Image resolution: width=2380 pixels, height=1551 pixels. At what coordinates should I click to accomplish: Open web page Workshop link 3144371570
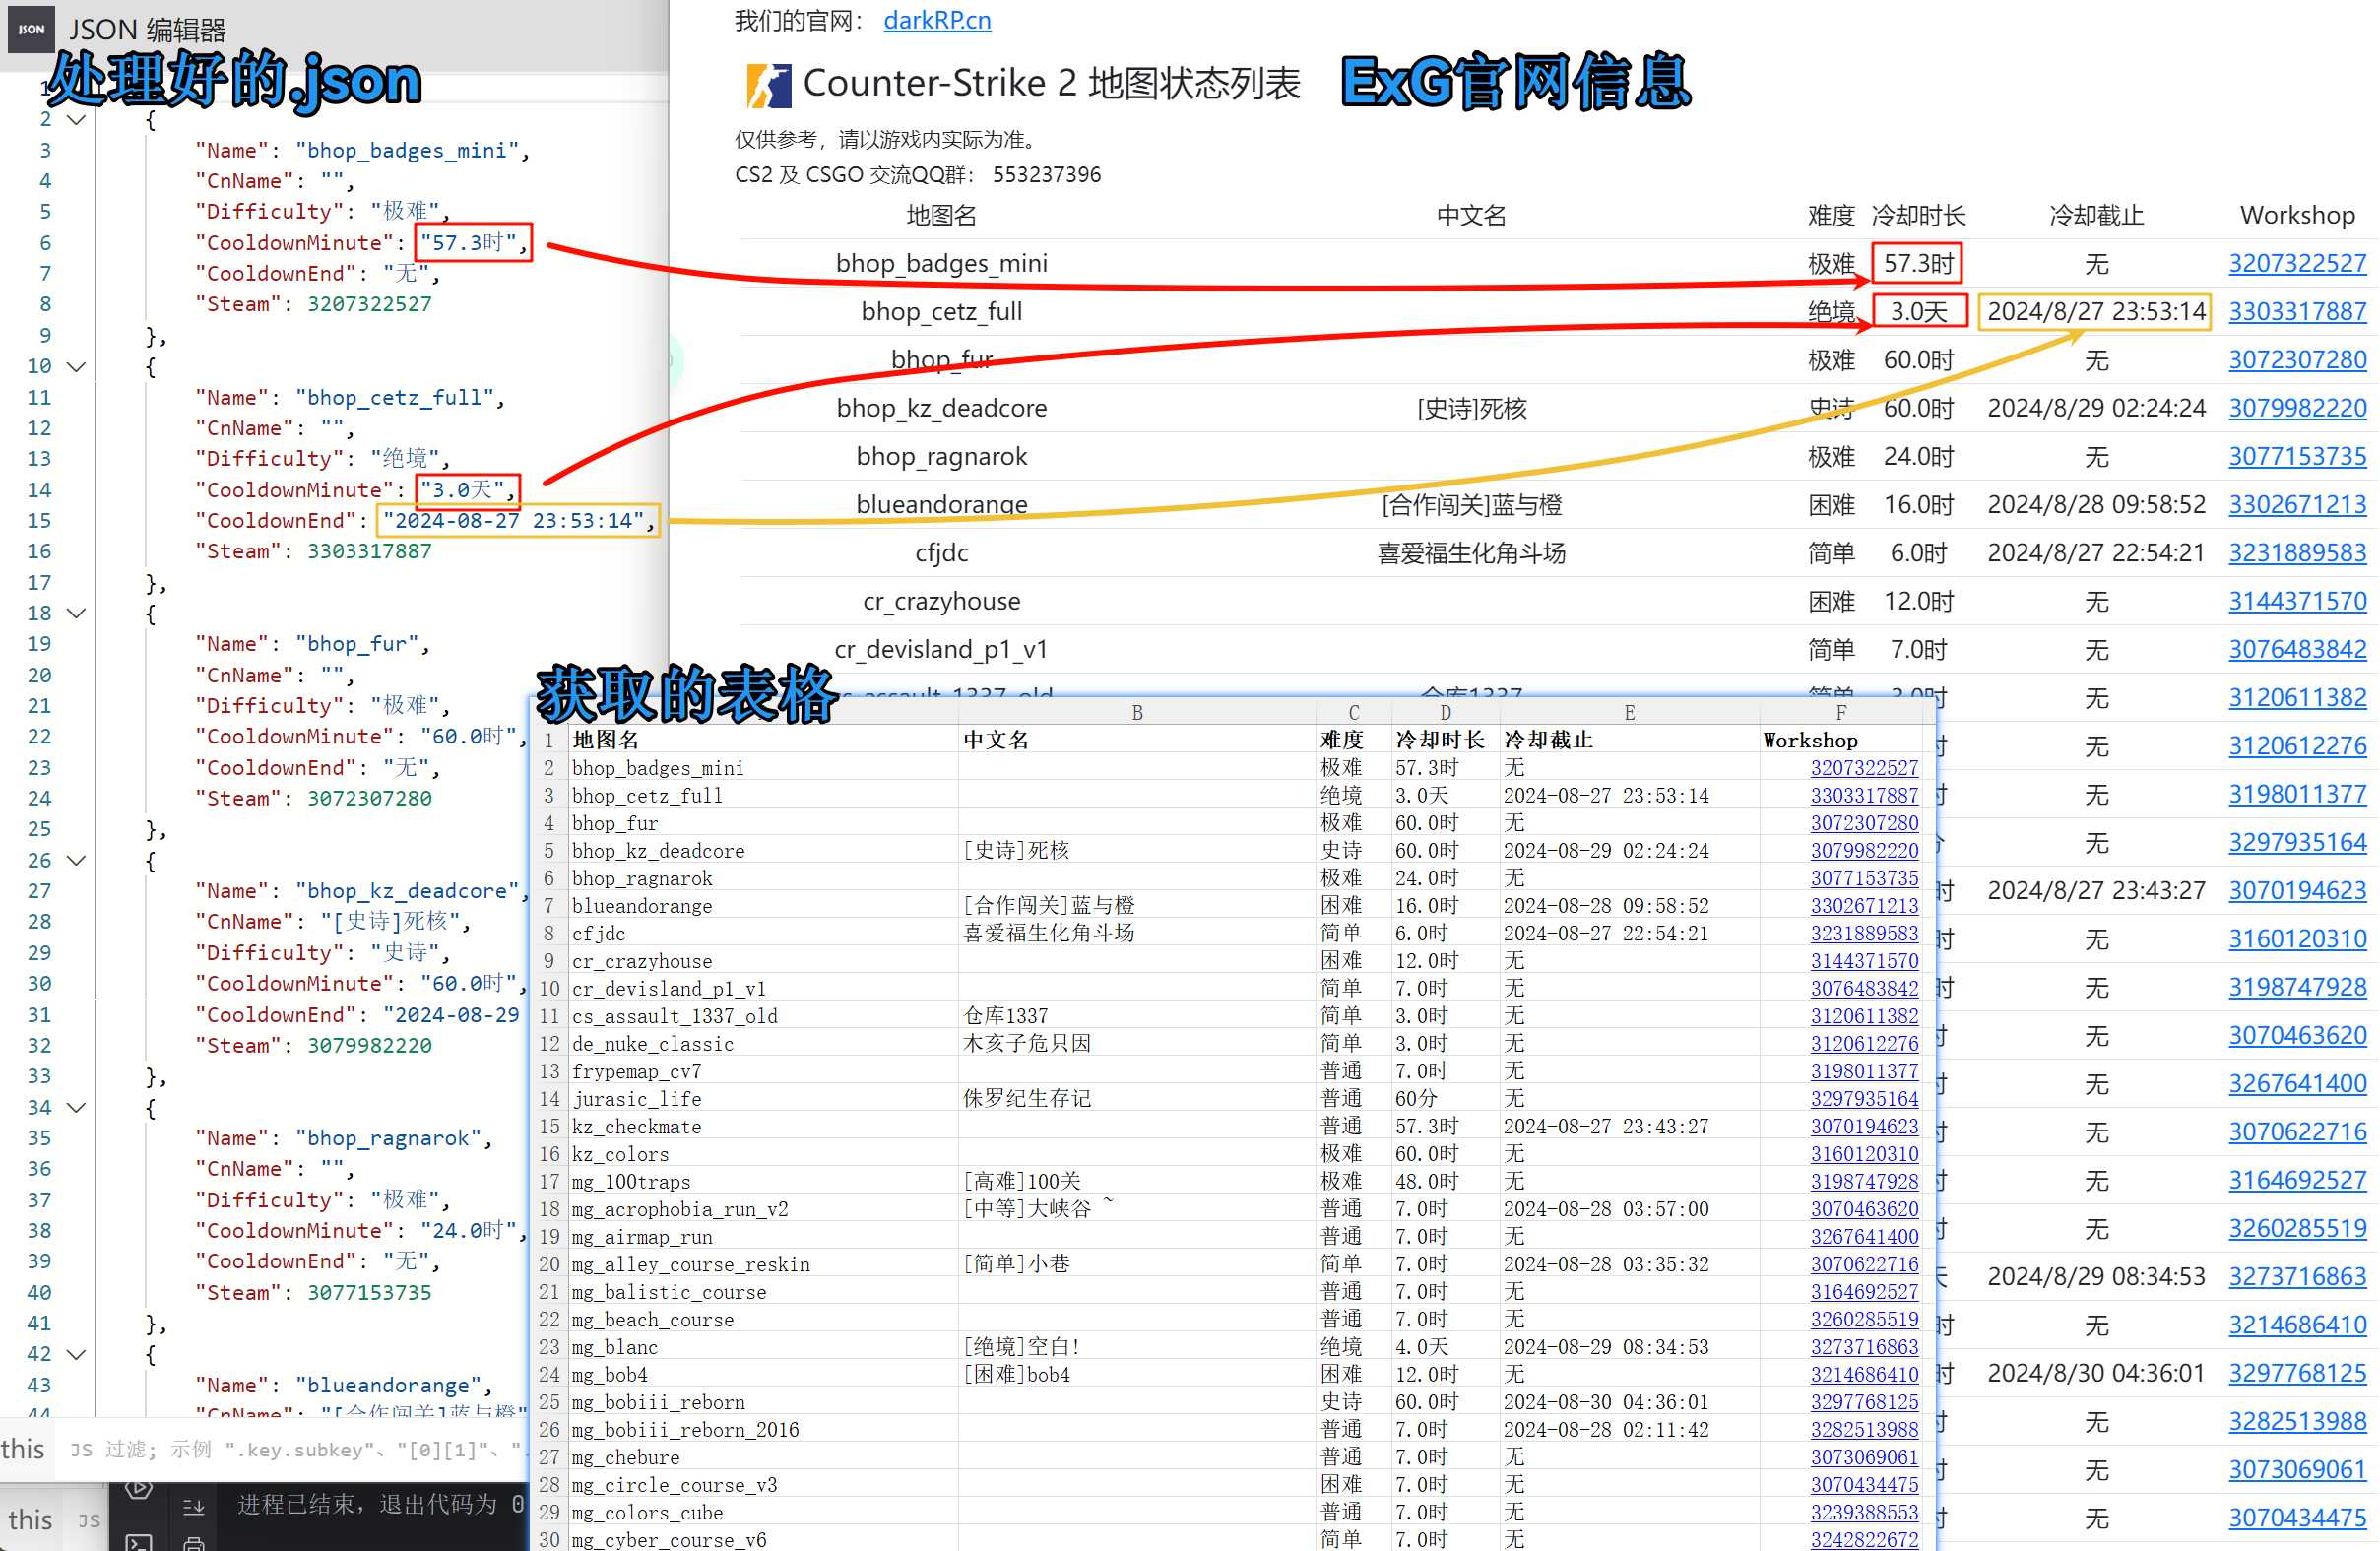point(2297,601)
